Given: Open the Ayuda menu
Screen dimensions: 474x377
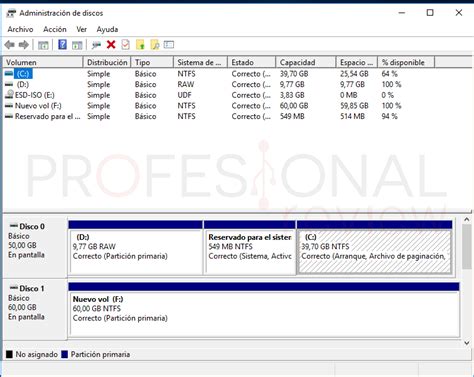Looking at the screenshot, I should (107, 29).
